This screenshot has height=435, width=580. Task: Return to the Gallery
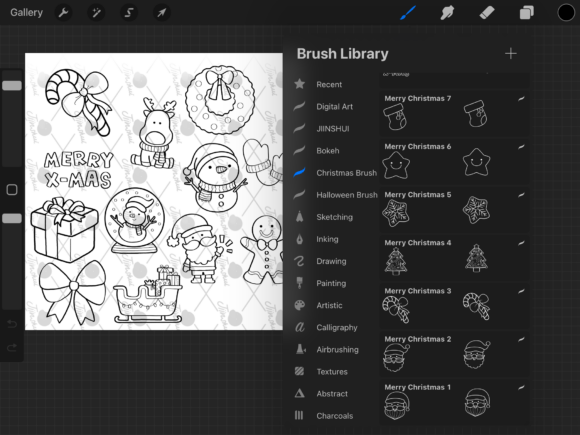pyautogui.click(x=26, y=13)
